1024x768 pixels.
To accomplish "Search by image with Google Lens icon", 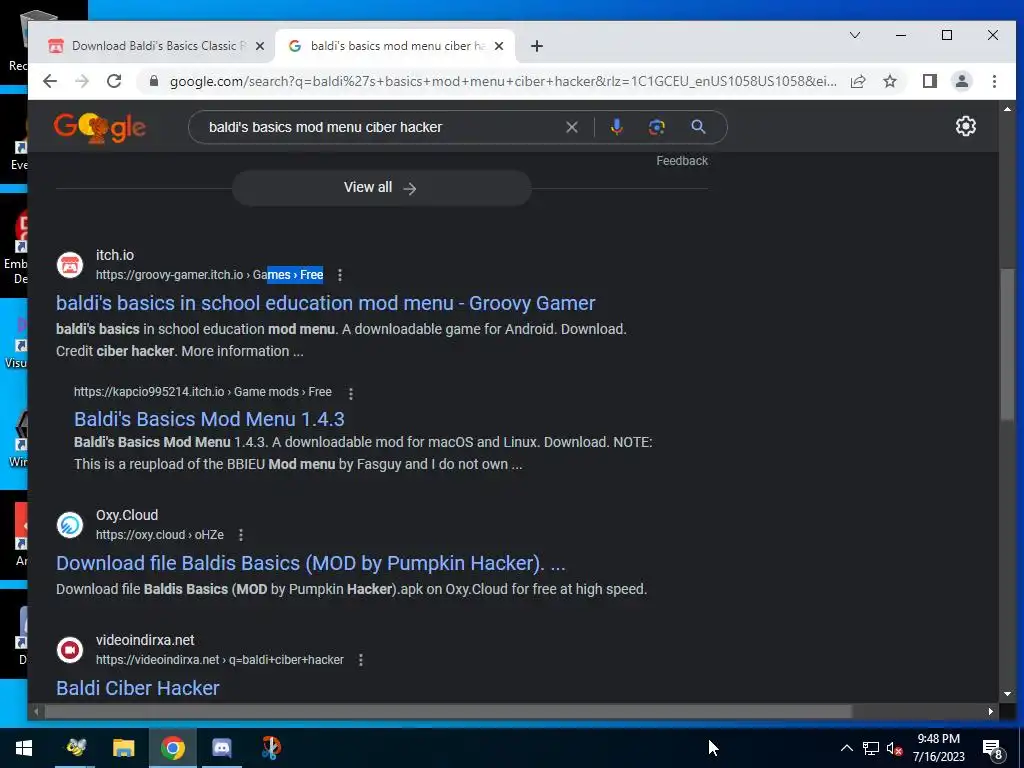I will (656, 127).
